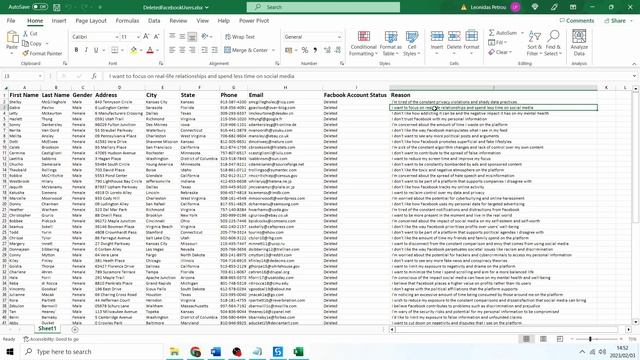Open File Explorer from the taskbar

[174, 351]
